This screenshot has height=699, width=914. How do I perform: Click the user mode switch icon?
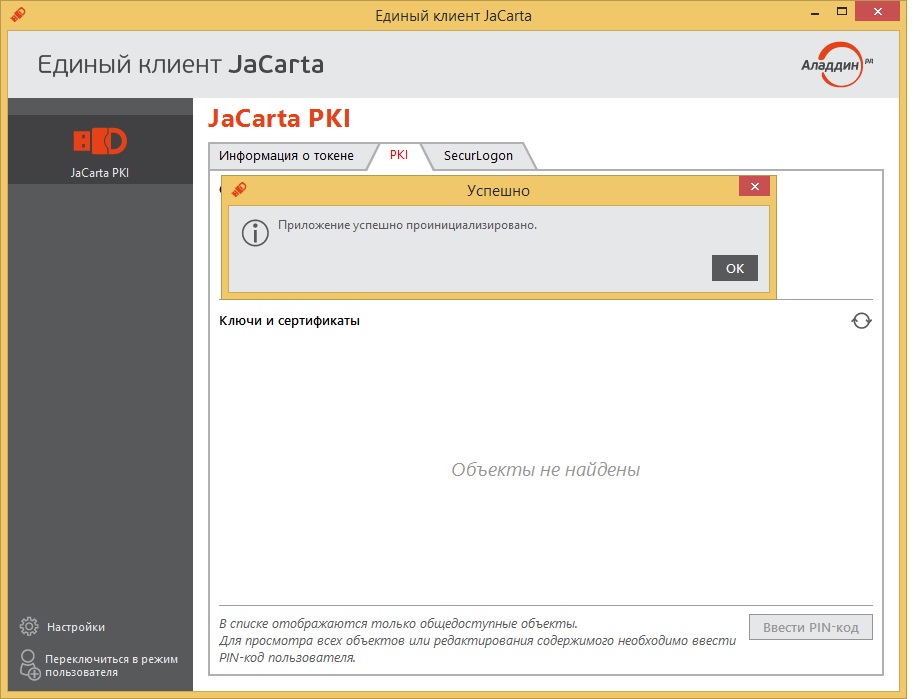30,665
